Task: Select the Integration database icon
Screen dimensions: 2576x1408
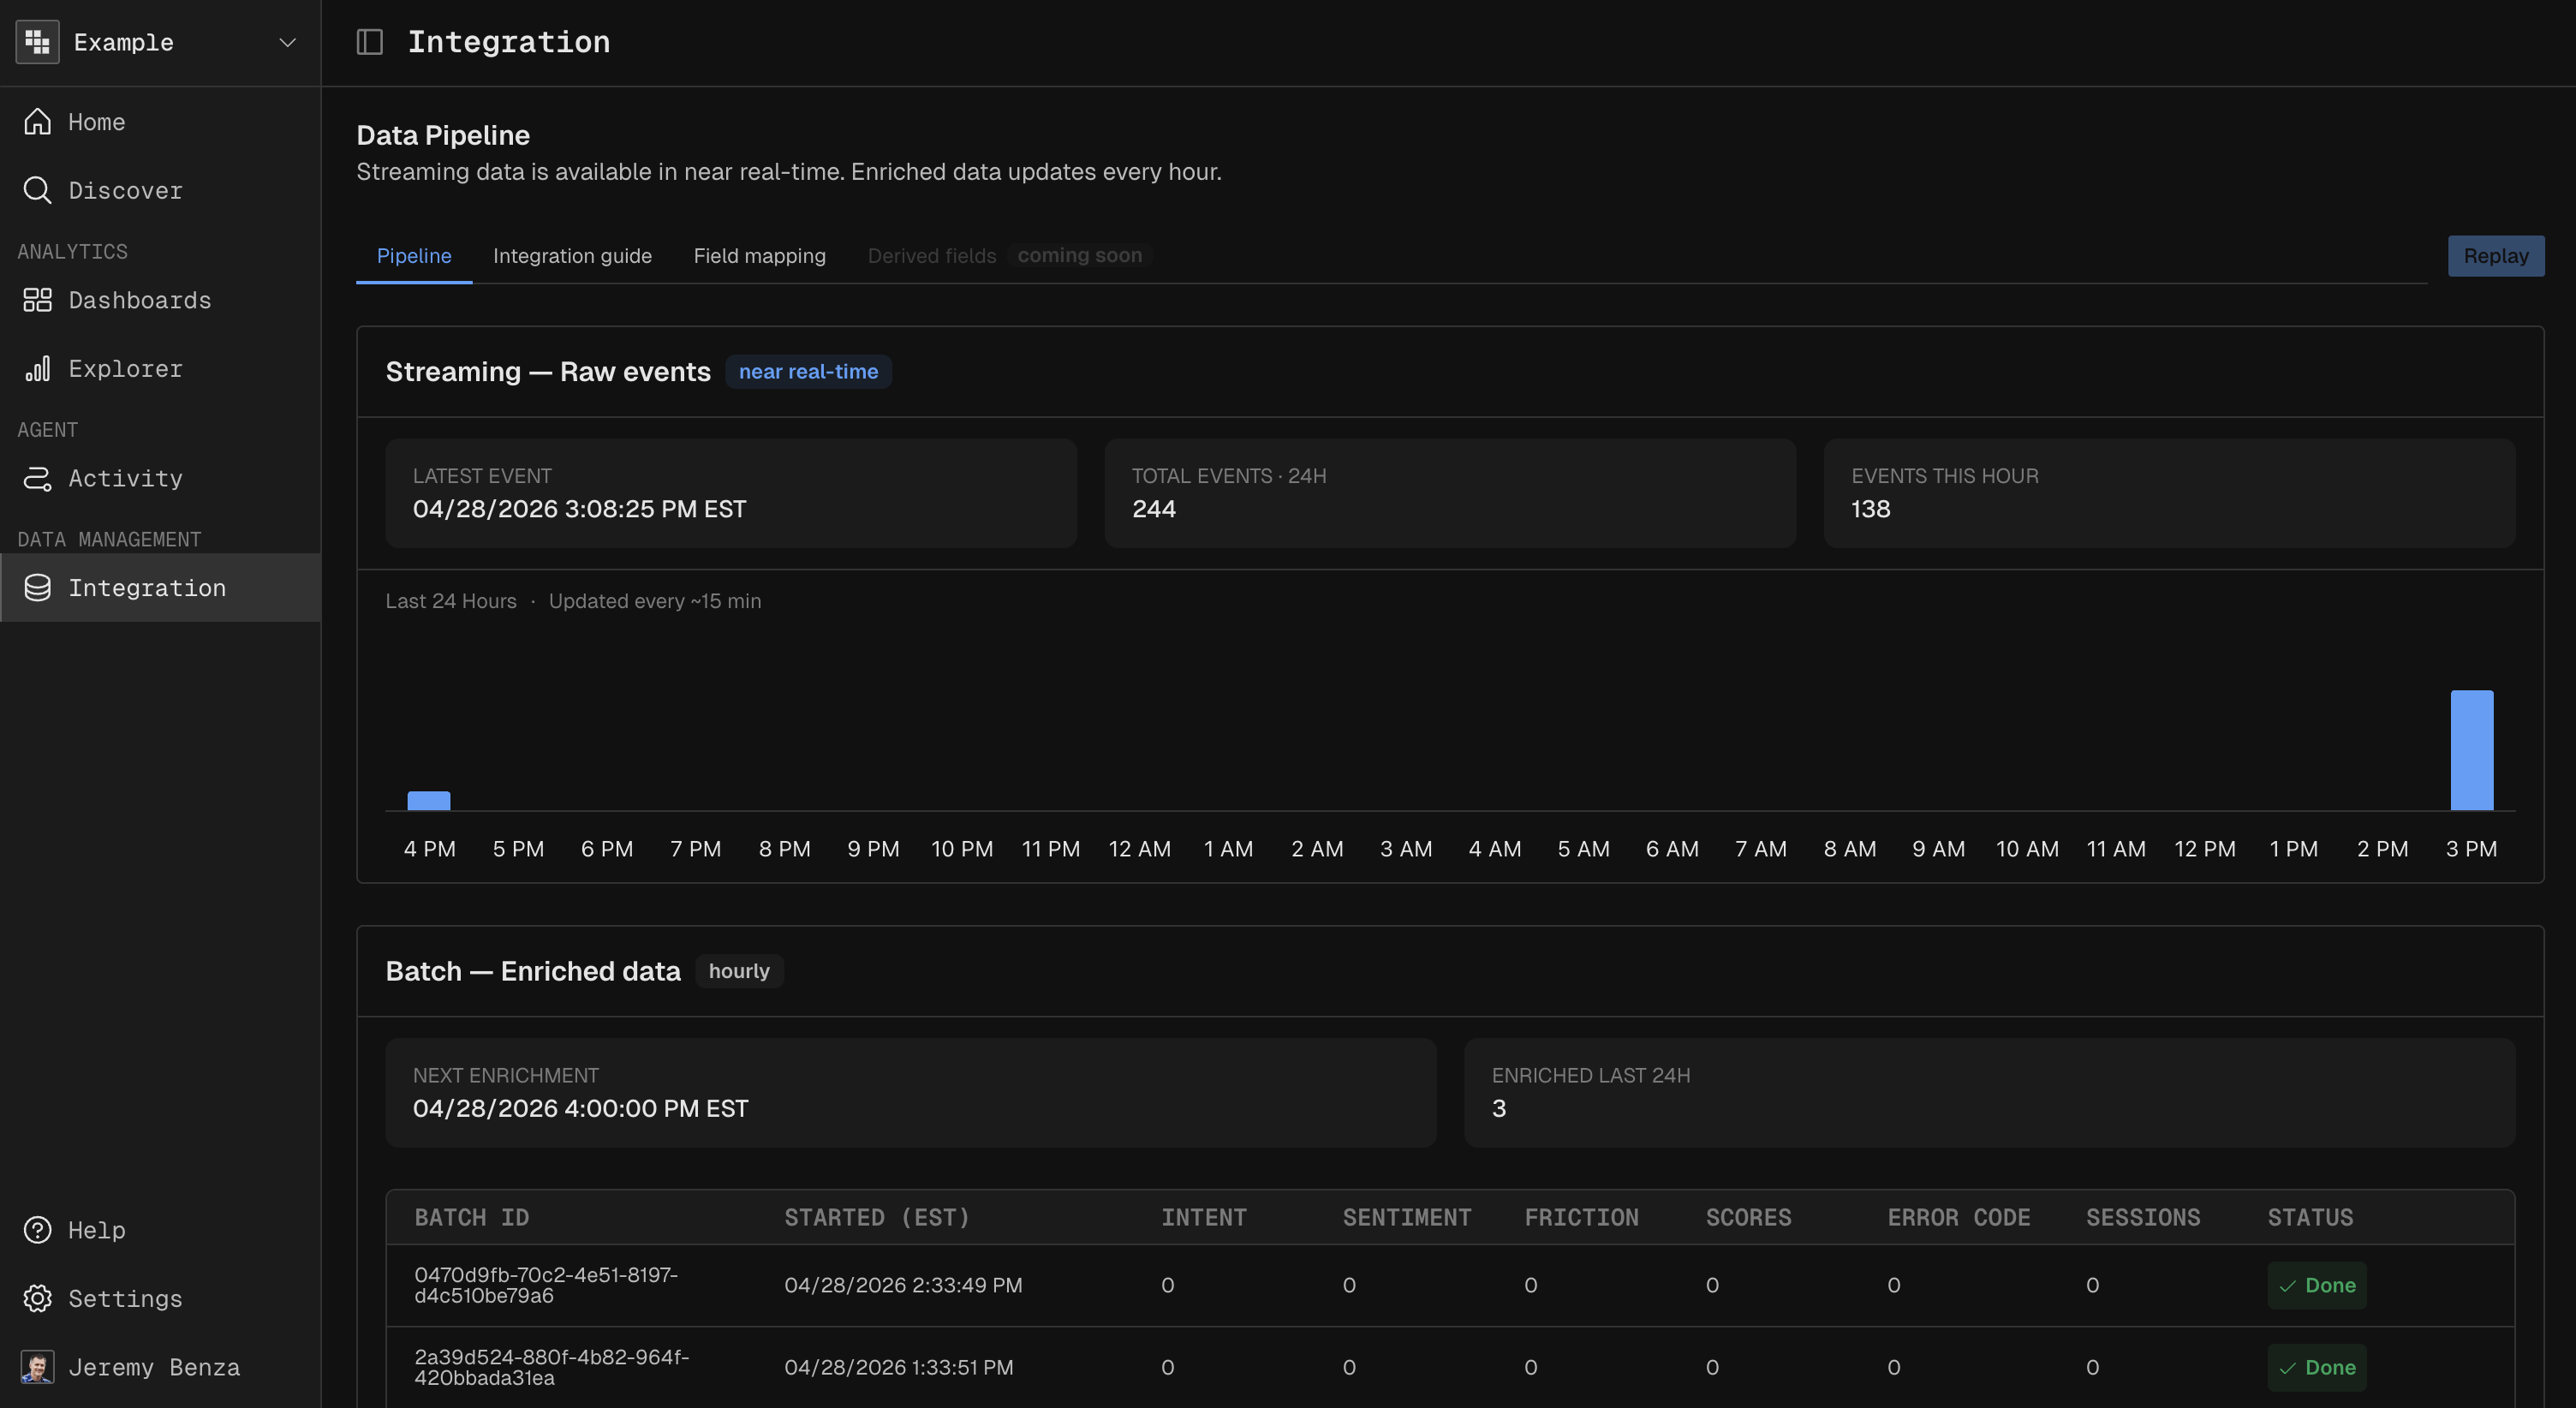Action: (37, 588)
